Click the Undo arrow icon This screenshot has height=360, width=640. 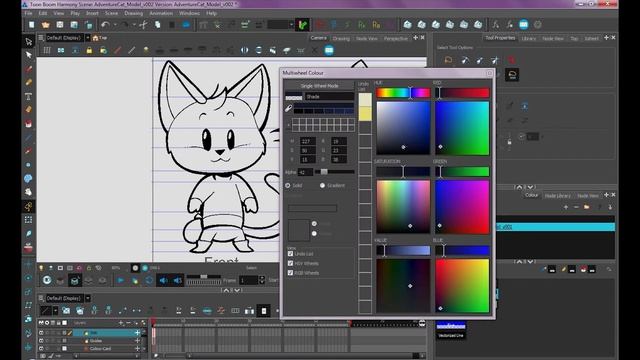pyautogui.click(x=105, y=25)
